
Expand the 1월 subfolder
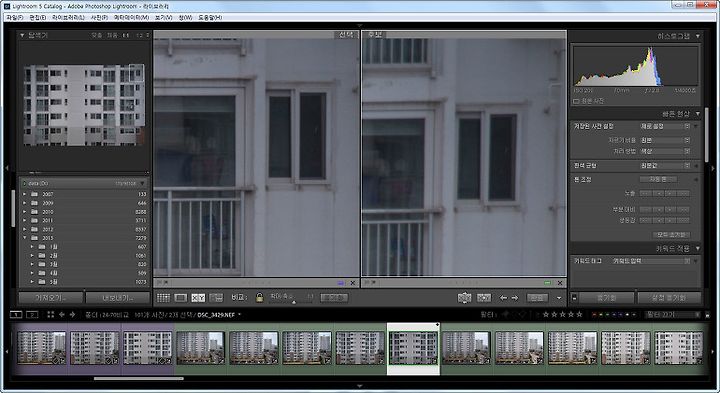tap(32, 247)
